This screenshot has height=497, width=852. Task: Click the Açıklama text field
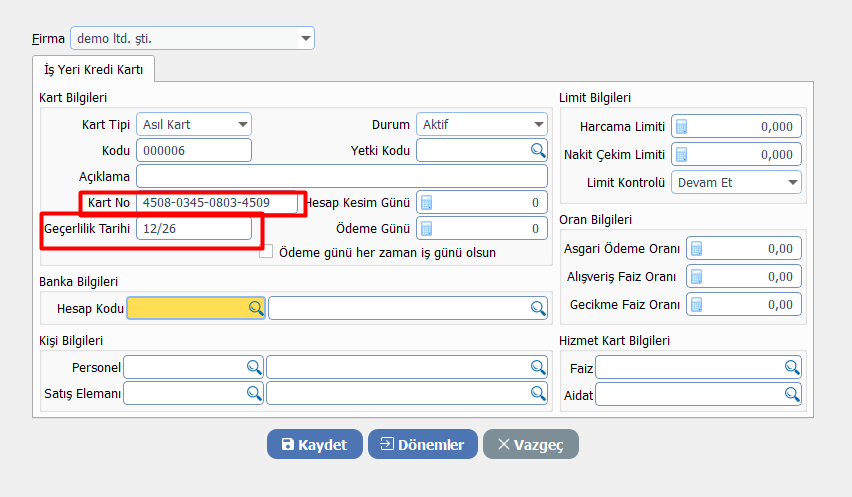[x=341, y=176]
